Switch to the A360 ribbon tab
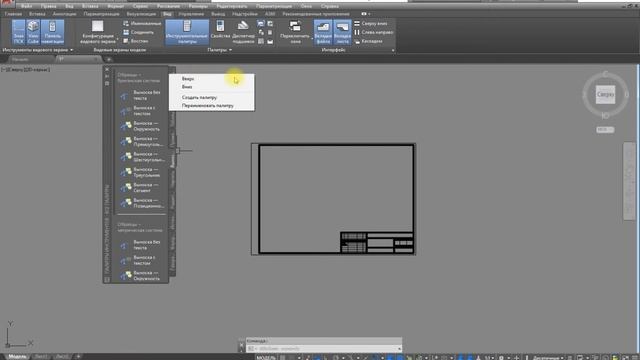This screenshot has width=640, height=360. (270, 14)
